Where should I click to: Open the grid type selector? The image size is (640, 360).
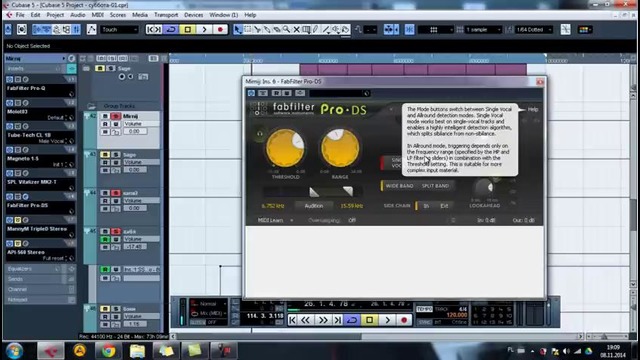436,29
